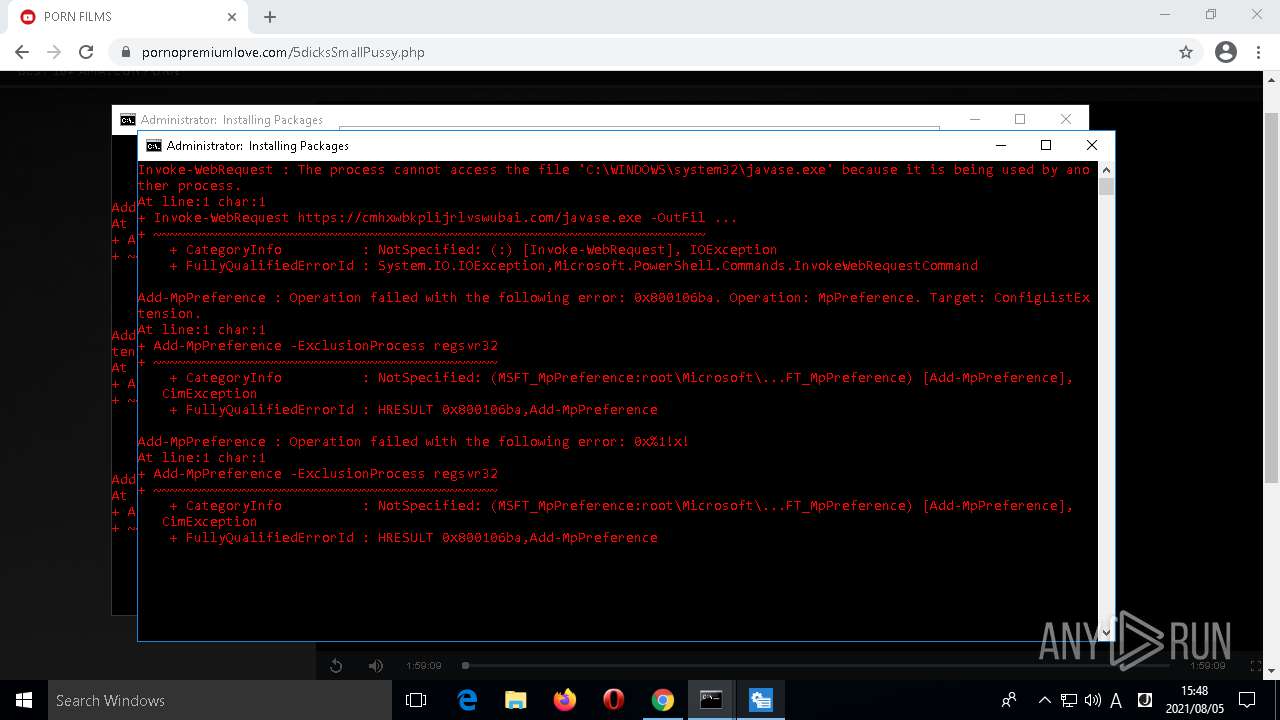
Task: Click 'Invoke-WebRequest https://cmhxwbkplijrlvswubai.com' line
Action: [437, 217]
